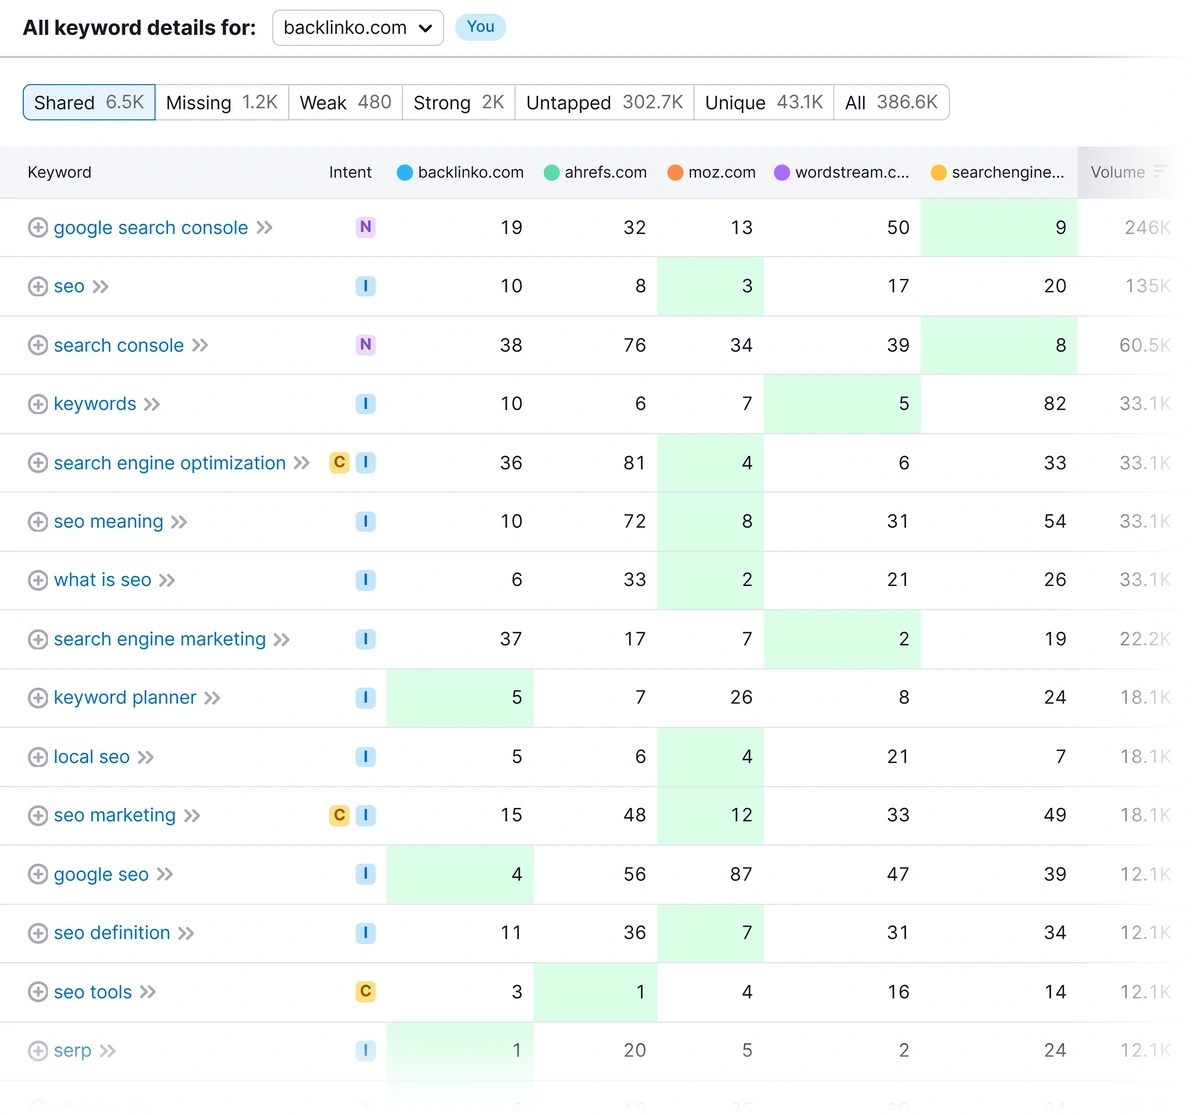Open the google search console keyword link
Viewport: 1200px width, 1115px height.
pos(151,228)
